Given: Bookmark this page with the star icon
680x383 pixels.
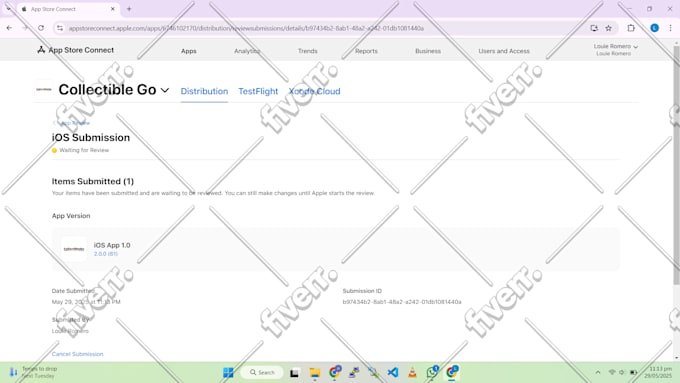Looking at the screenshot, I should (608, 28).
